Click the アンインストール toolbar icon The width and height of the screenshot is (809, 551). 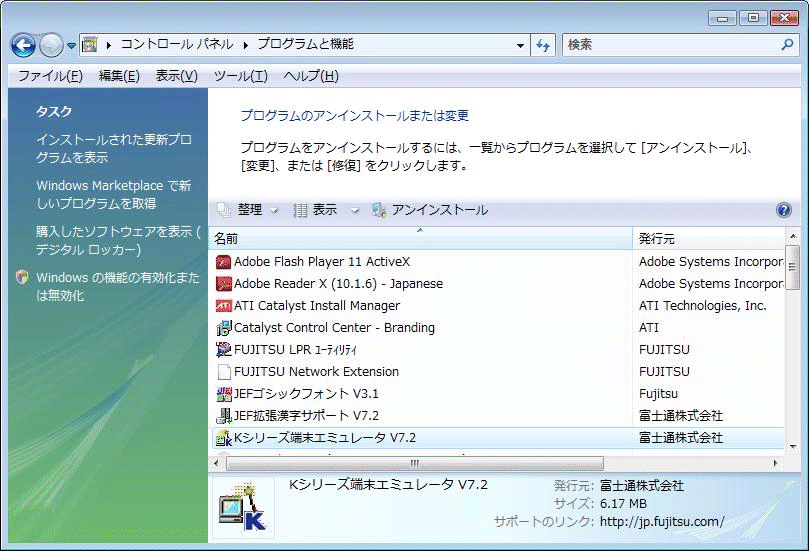click(x=379, y=210)
